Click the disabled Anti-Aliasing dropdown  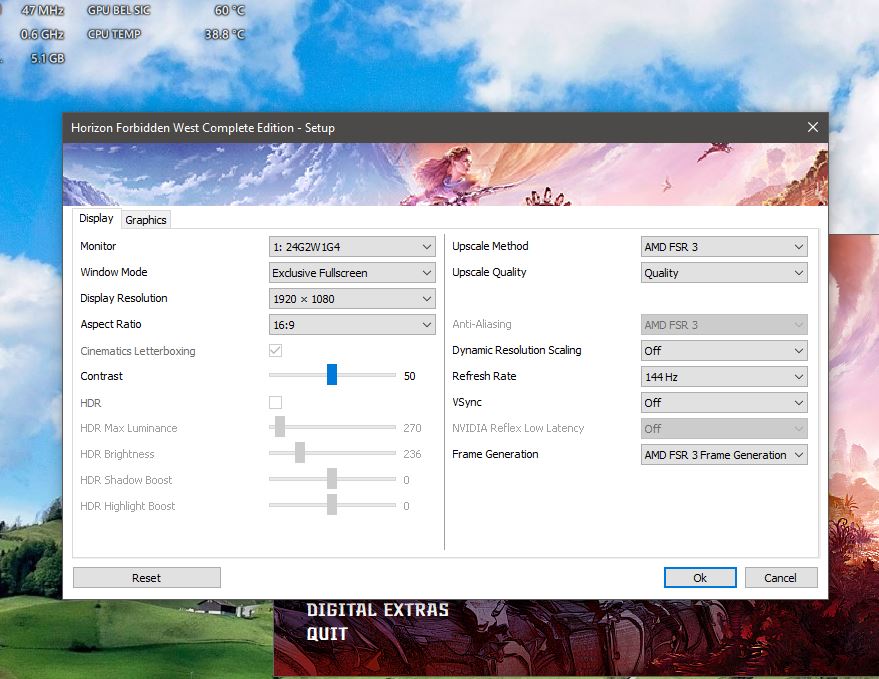pos(724,325)
